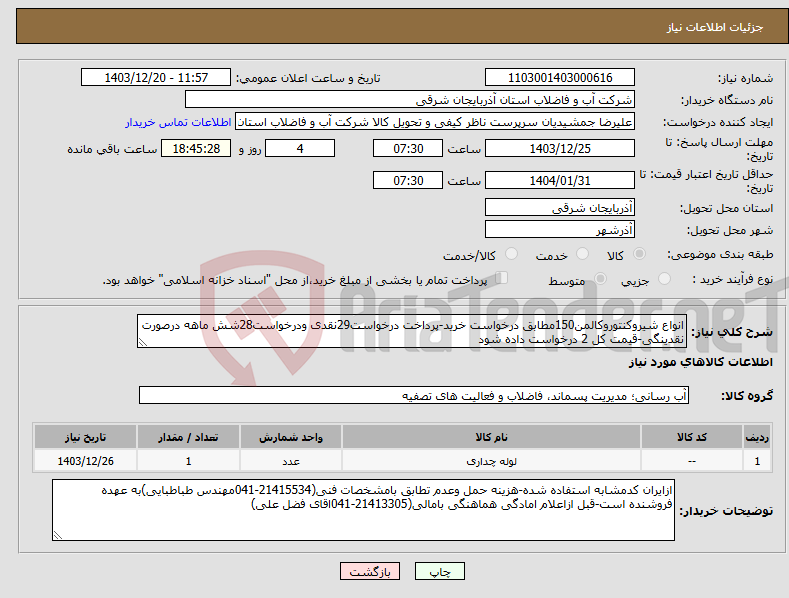The image size is (789, 598).
Task: Click the resize grip of buyer notes textarea
Action: point(58,536)
